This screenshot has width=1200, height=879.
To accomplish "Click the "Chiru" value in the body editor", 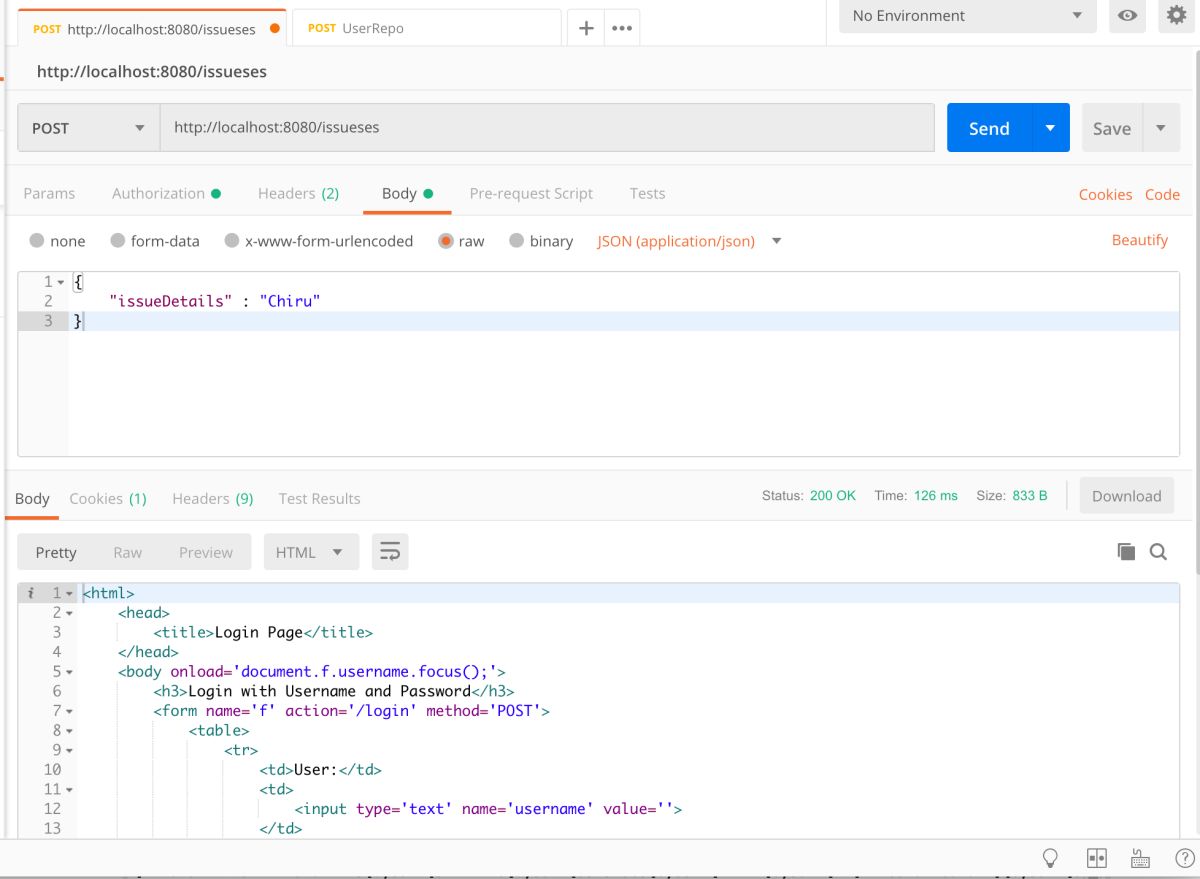I will (x=288, y=301).
